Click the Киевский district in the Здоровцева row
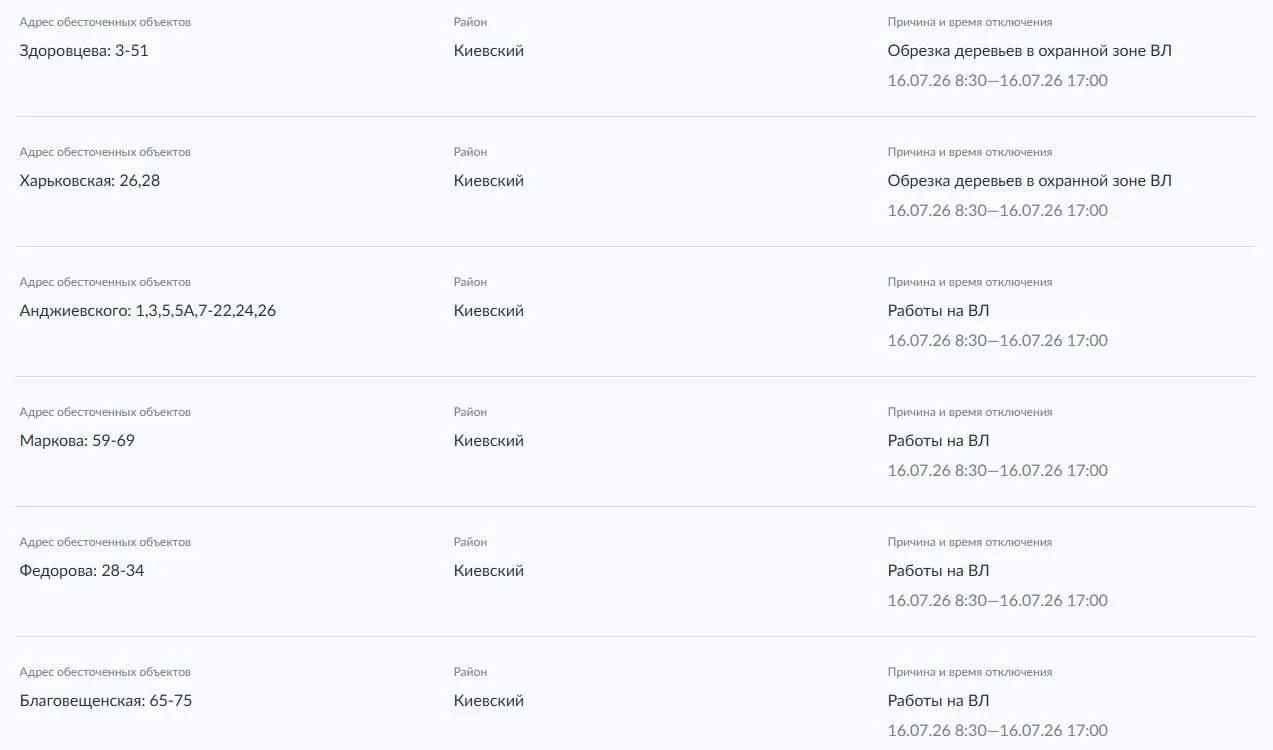Viewport: 1273px width, 750px height. point(489,51)
